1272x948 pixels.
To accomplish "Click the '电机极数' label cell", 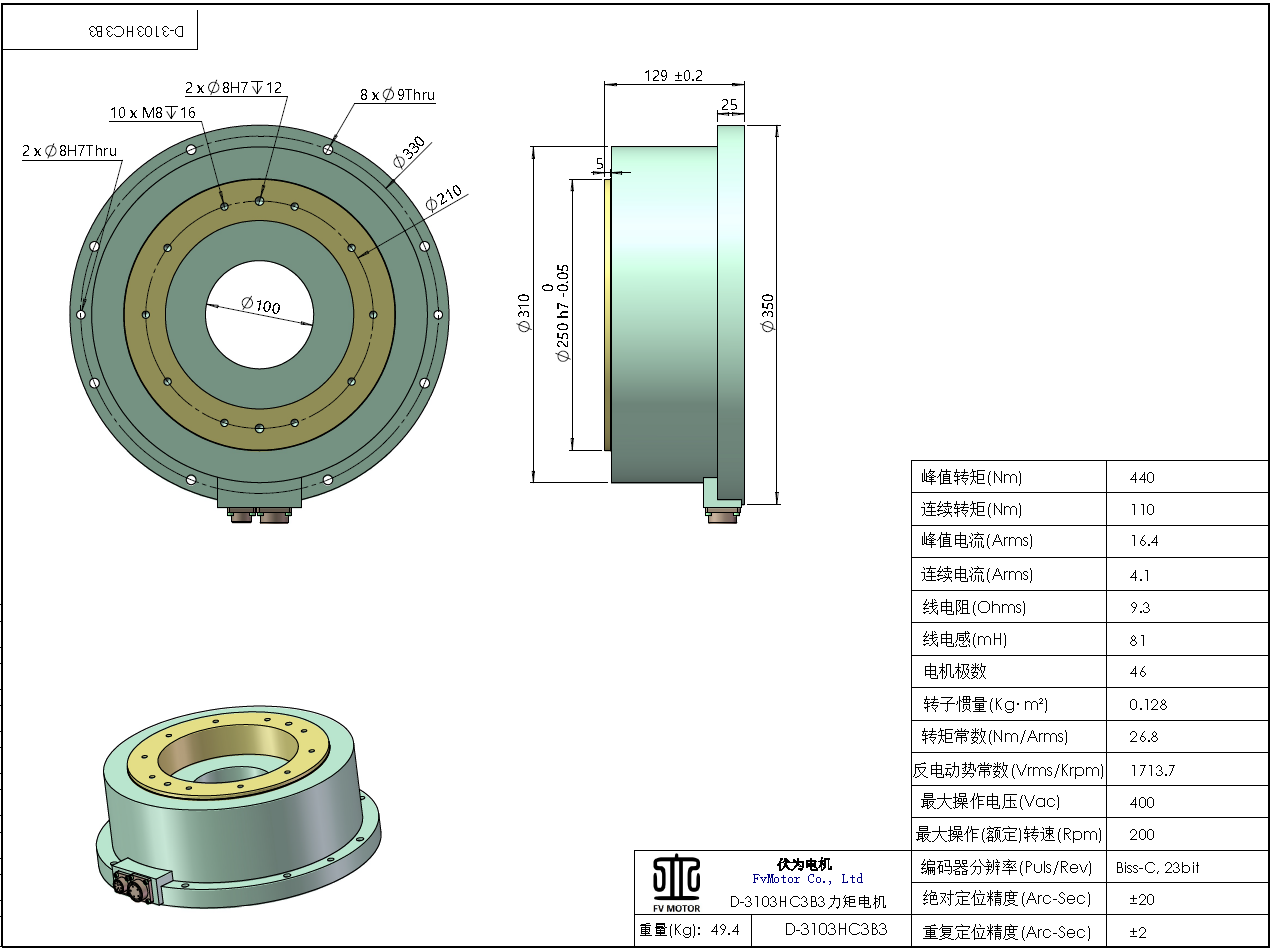I will point(1009,671).
